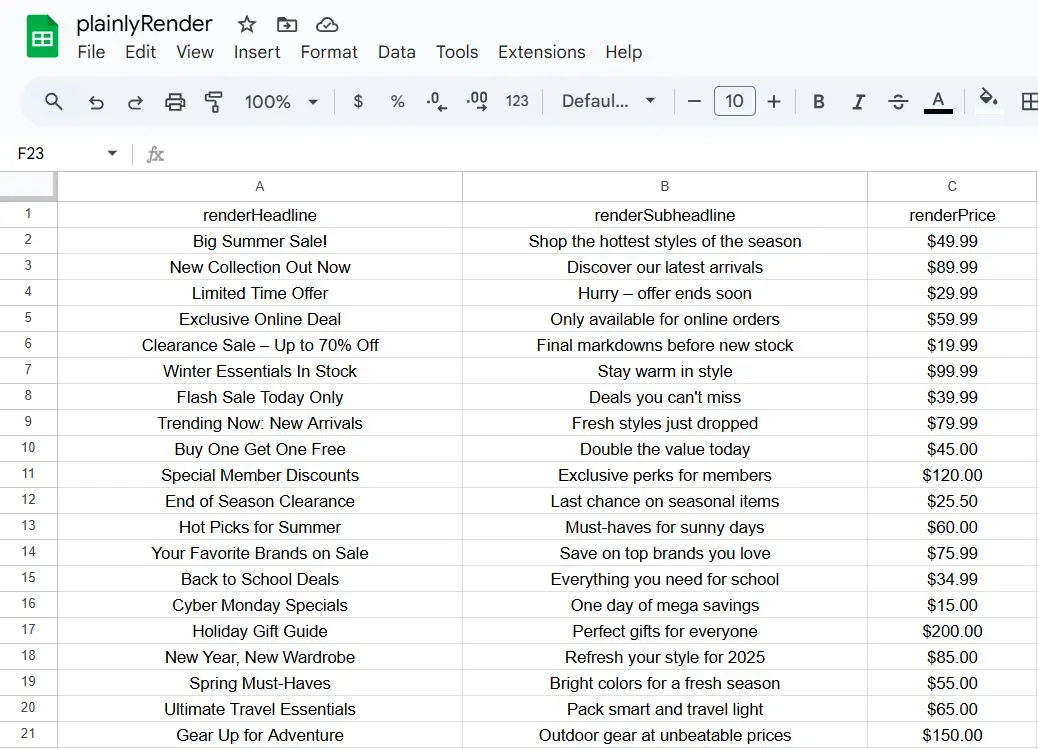Increase decimal places

coord(476,101)
